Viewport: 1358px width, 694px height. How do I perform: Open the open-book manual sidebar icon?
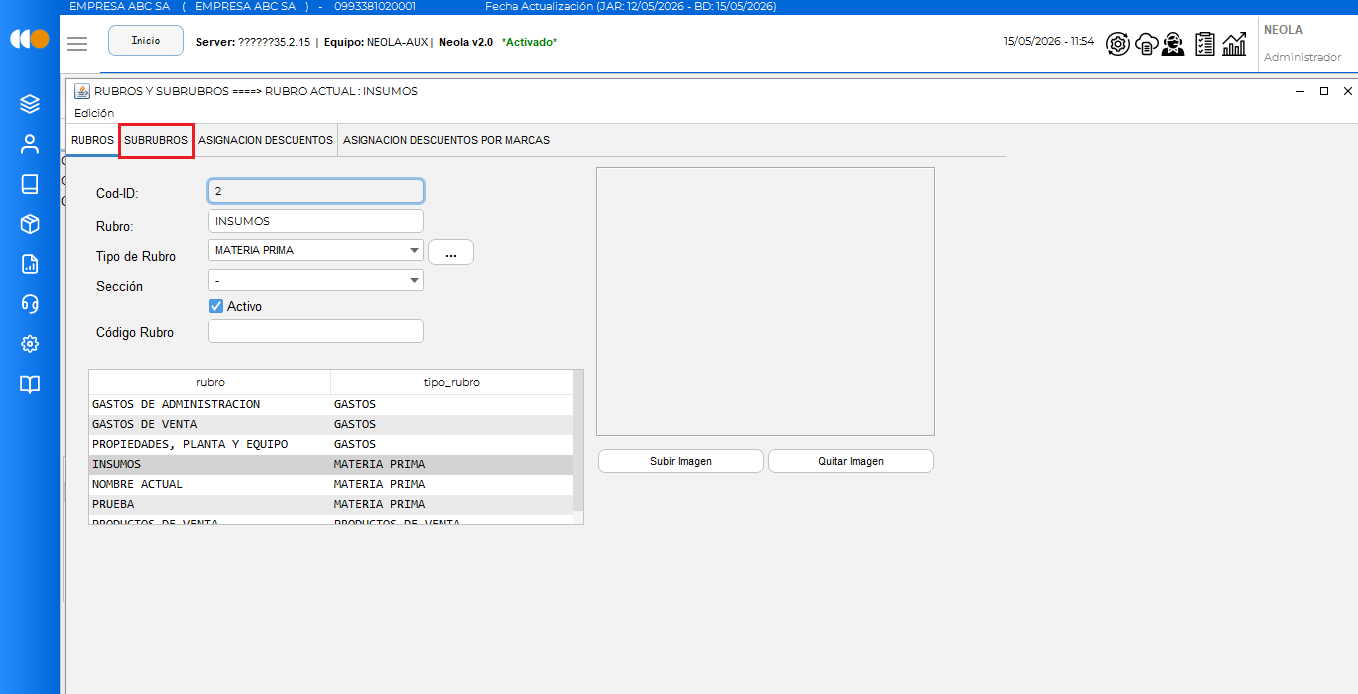point(30,384)
